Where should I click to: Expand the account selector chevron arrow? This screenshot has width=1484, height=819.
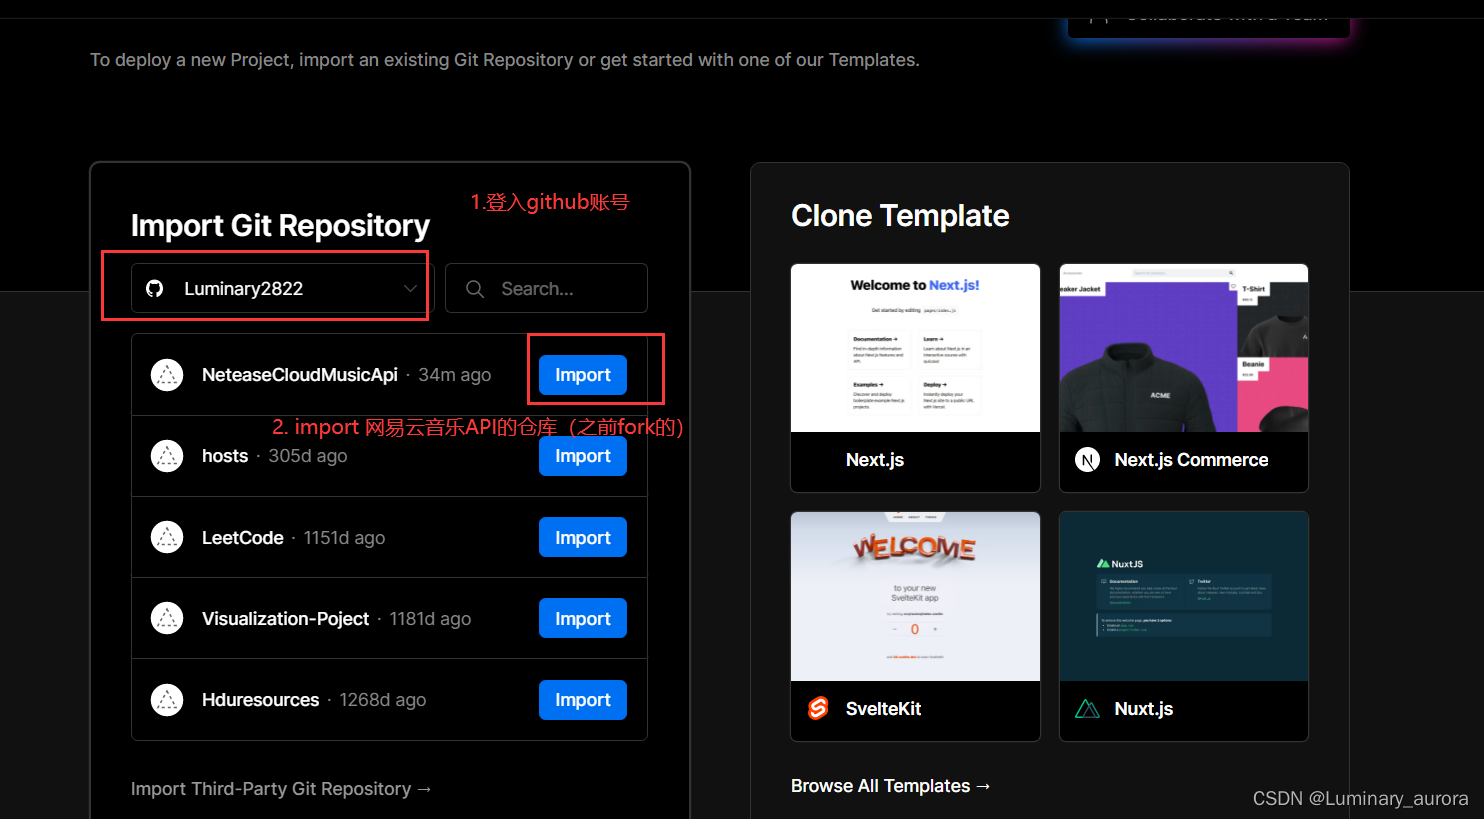tap(410, 288)
